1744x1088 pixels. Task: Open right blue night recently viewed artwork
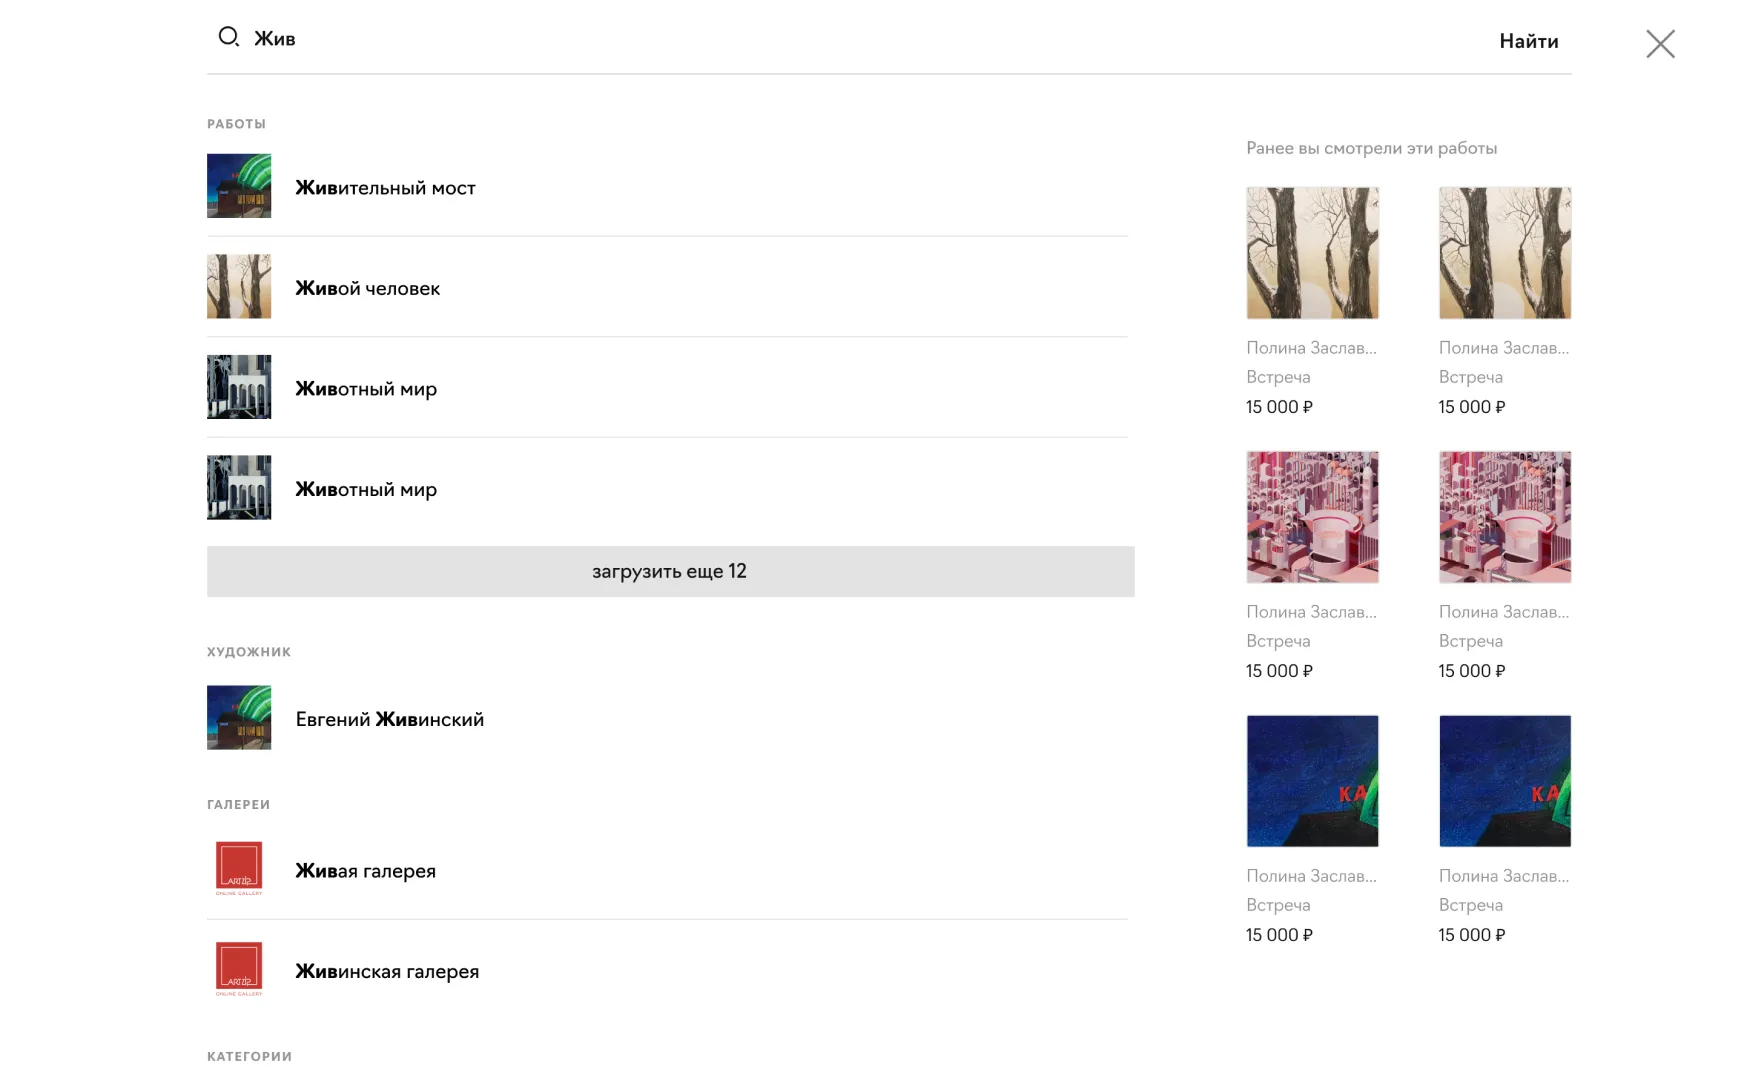click(x=1504, y=781)
